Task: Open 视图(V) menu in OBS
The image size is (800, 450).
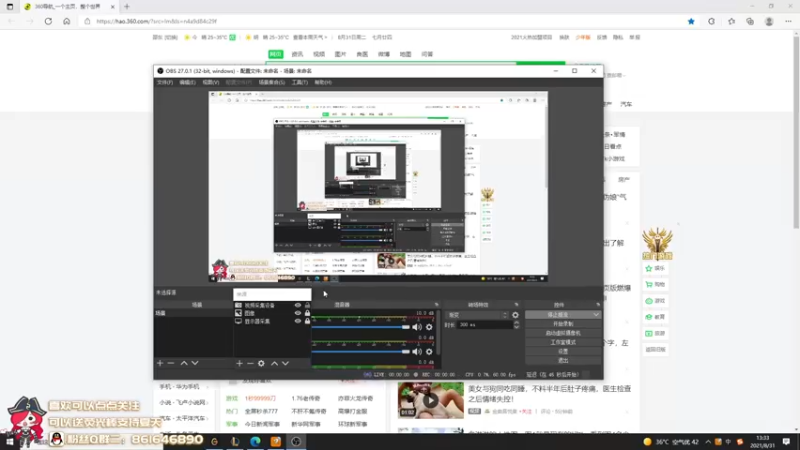Action: 211,82
